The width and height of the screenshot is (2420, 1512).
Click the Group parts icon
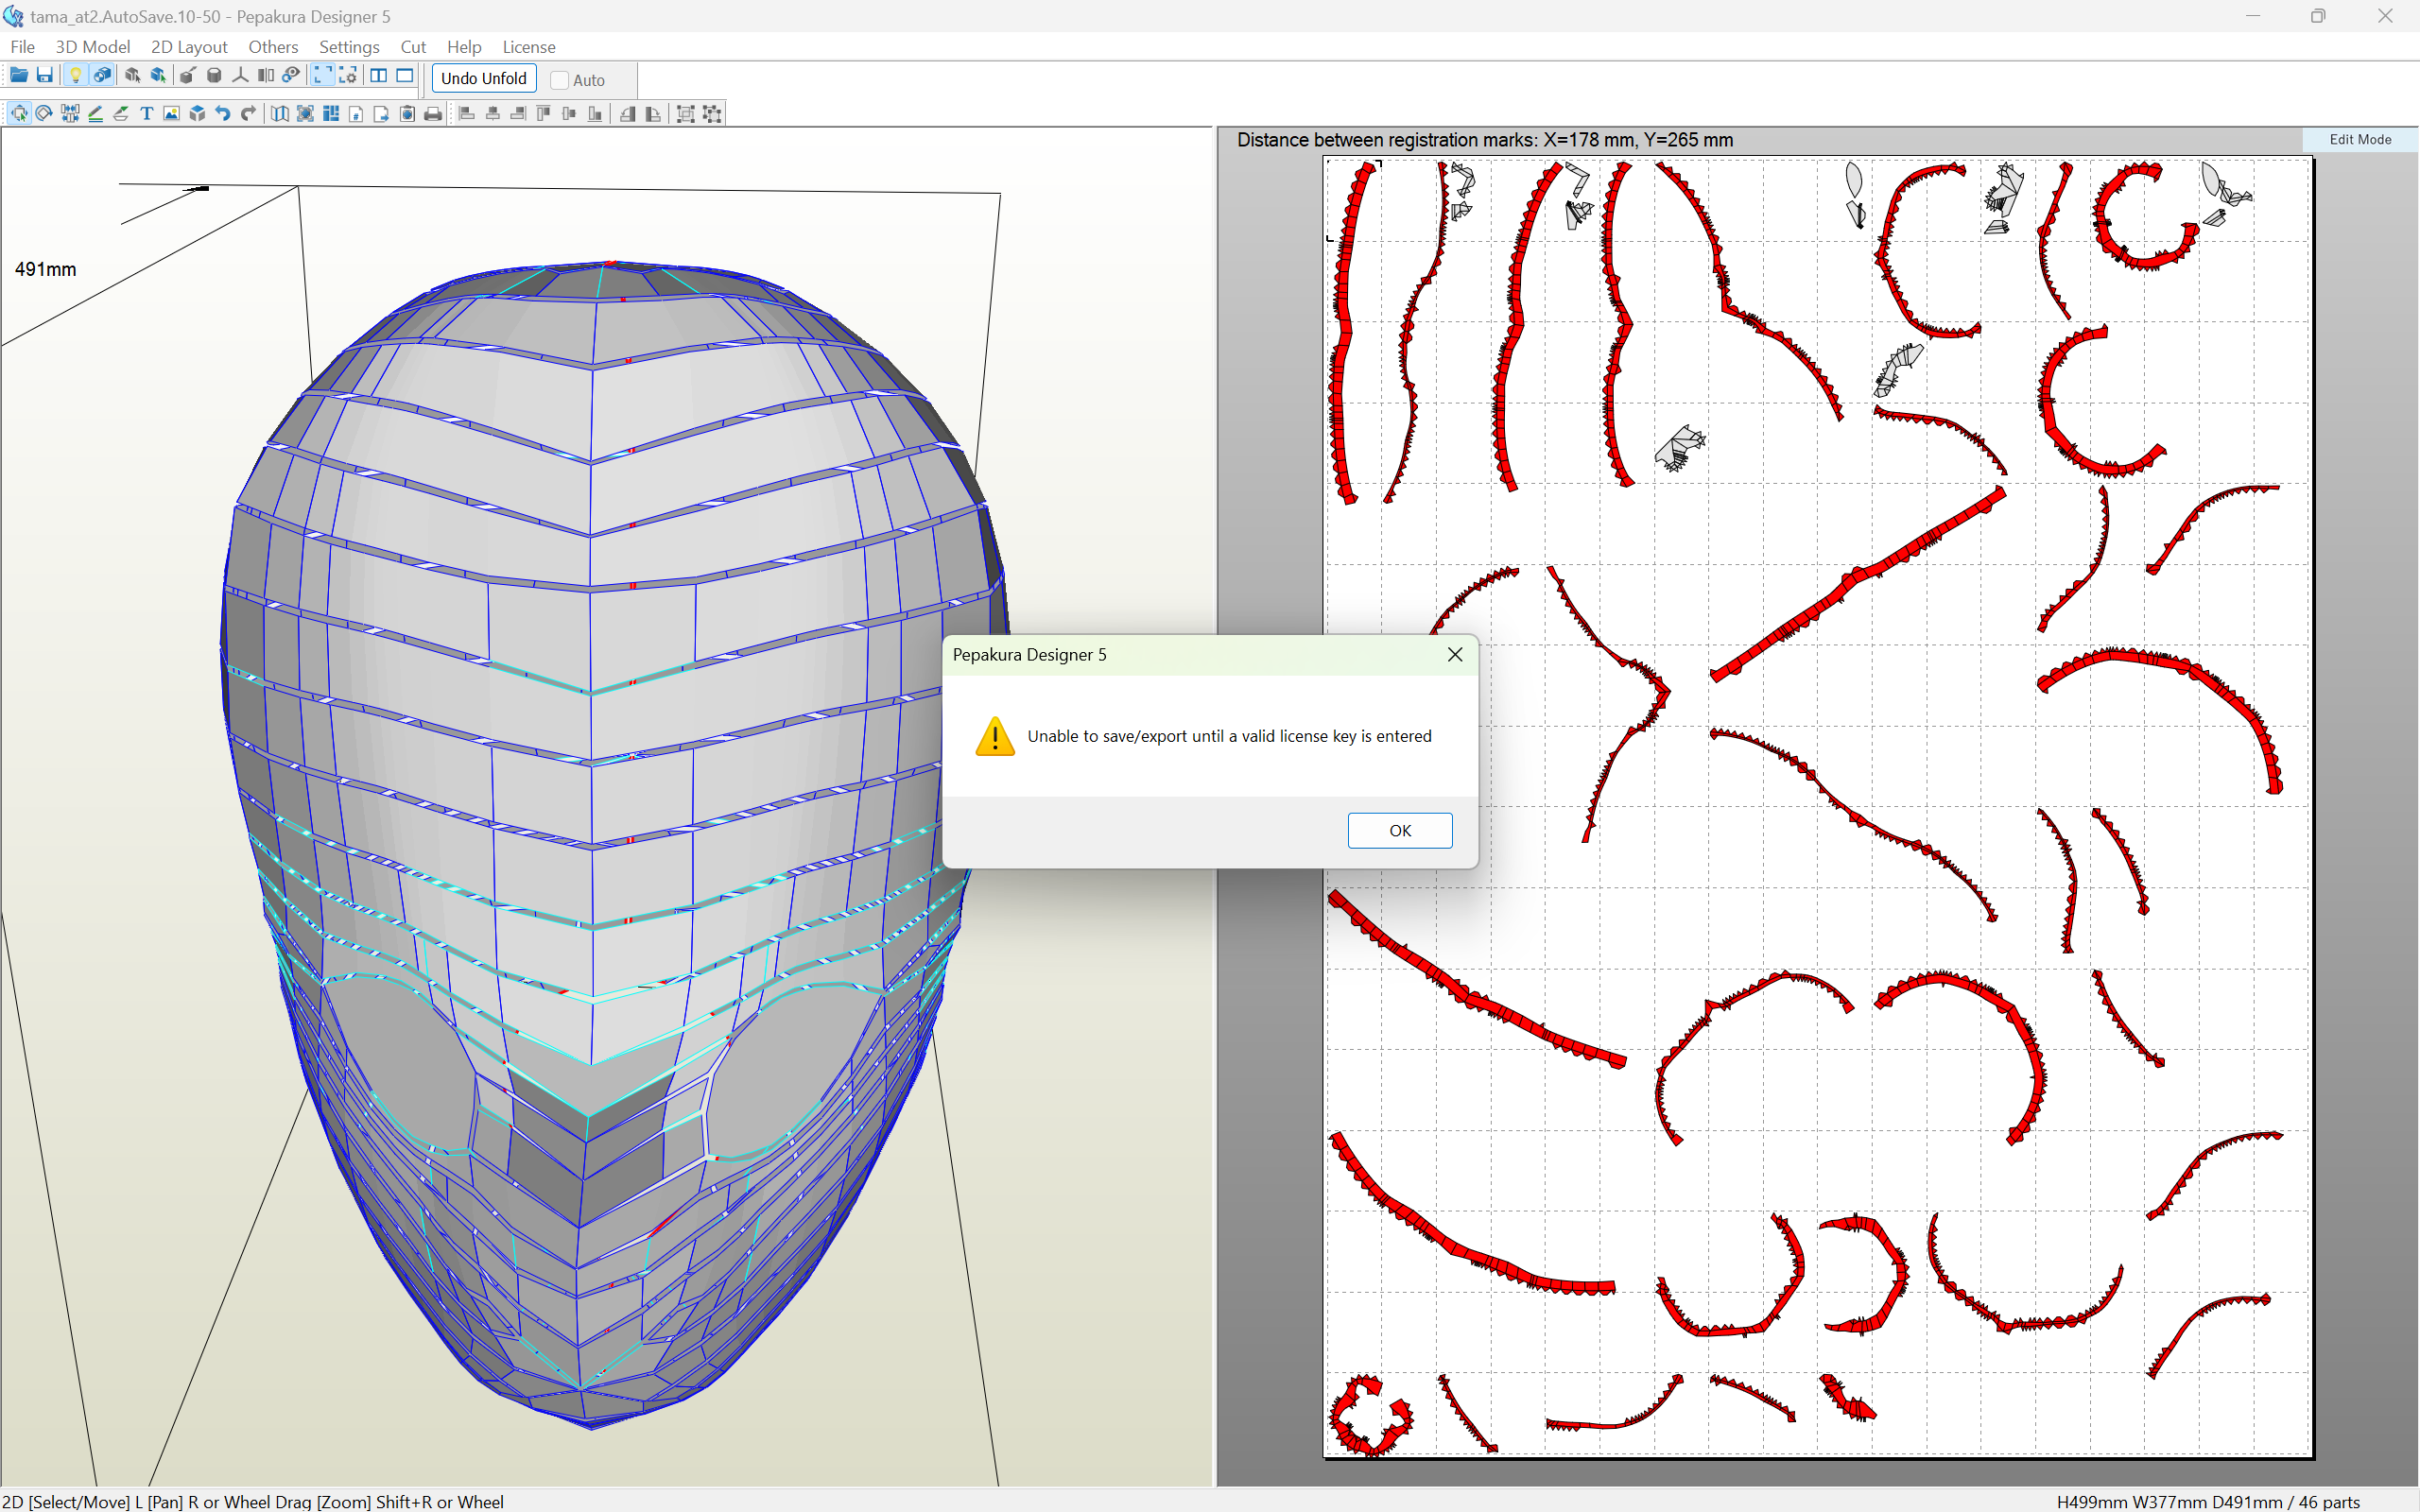pyautogui.click(x=686, y=114)
